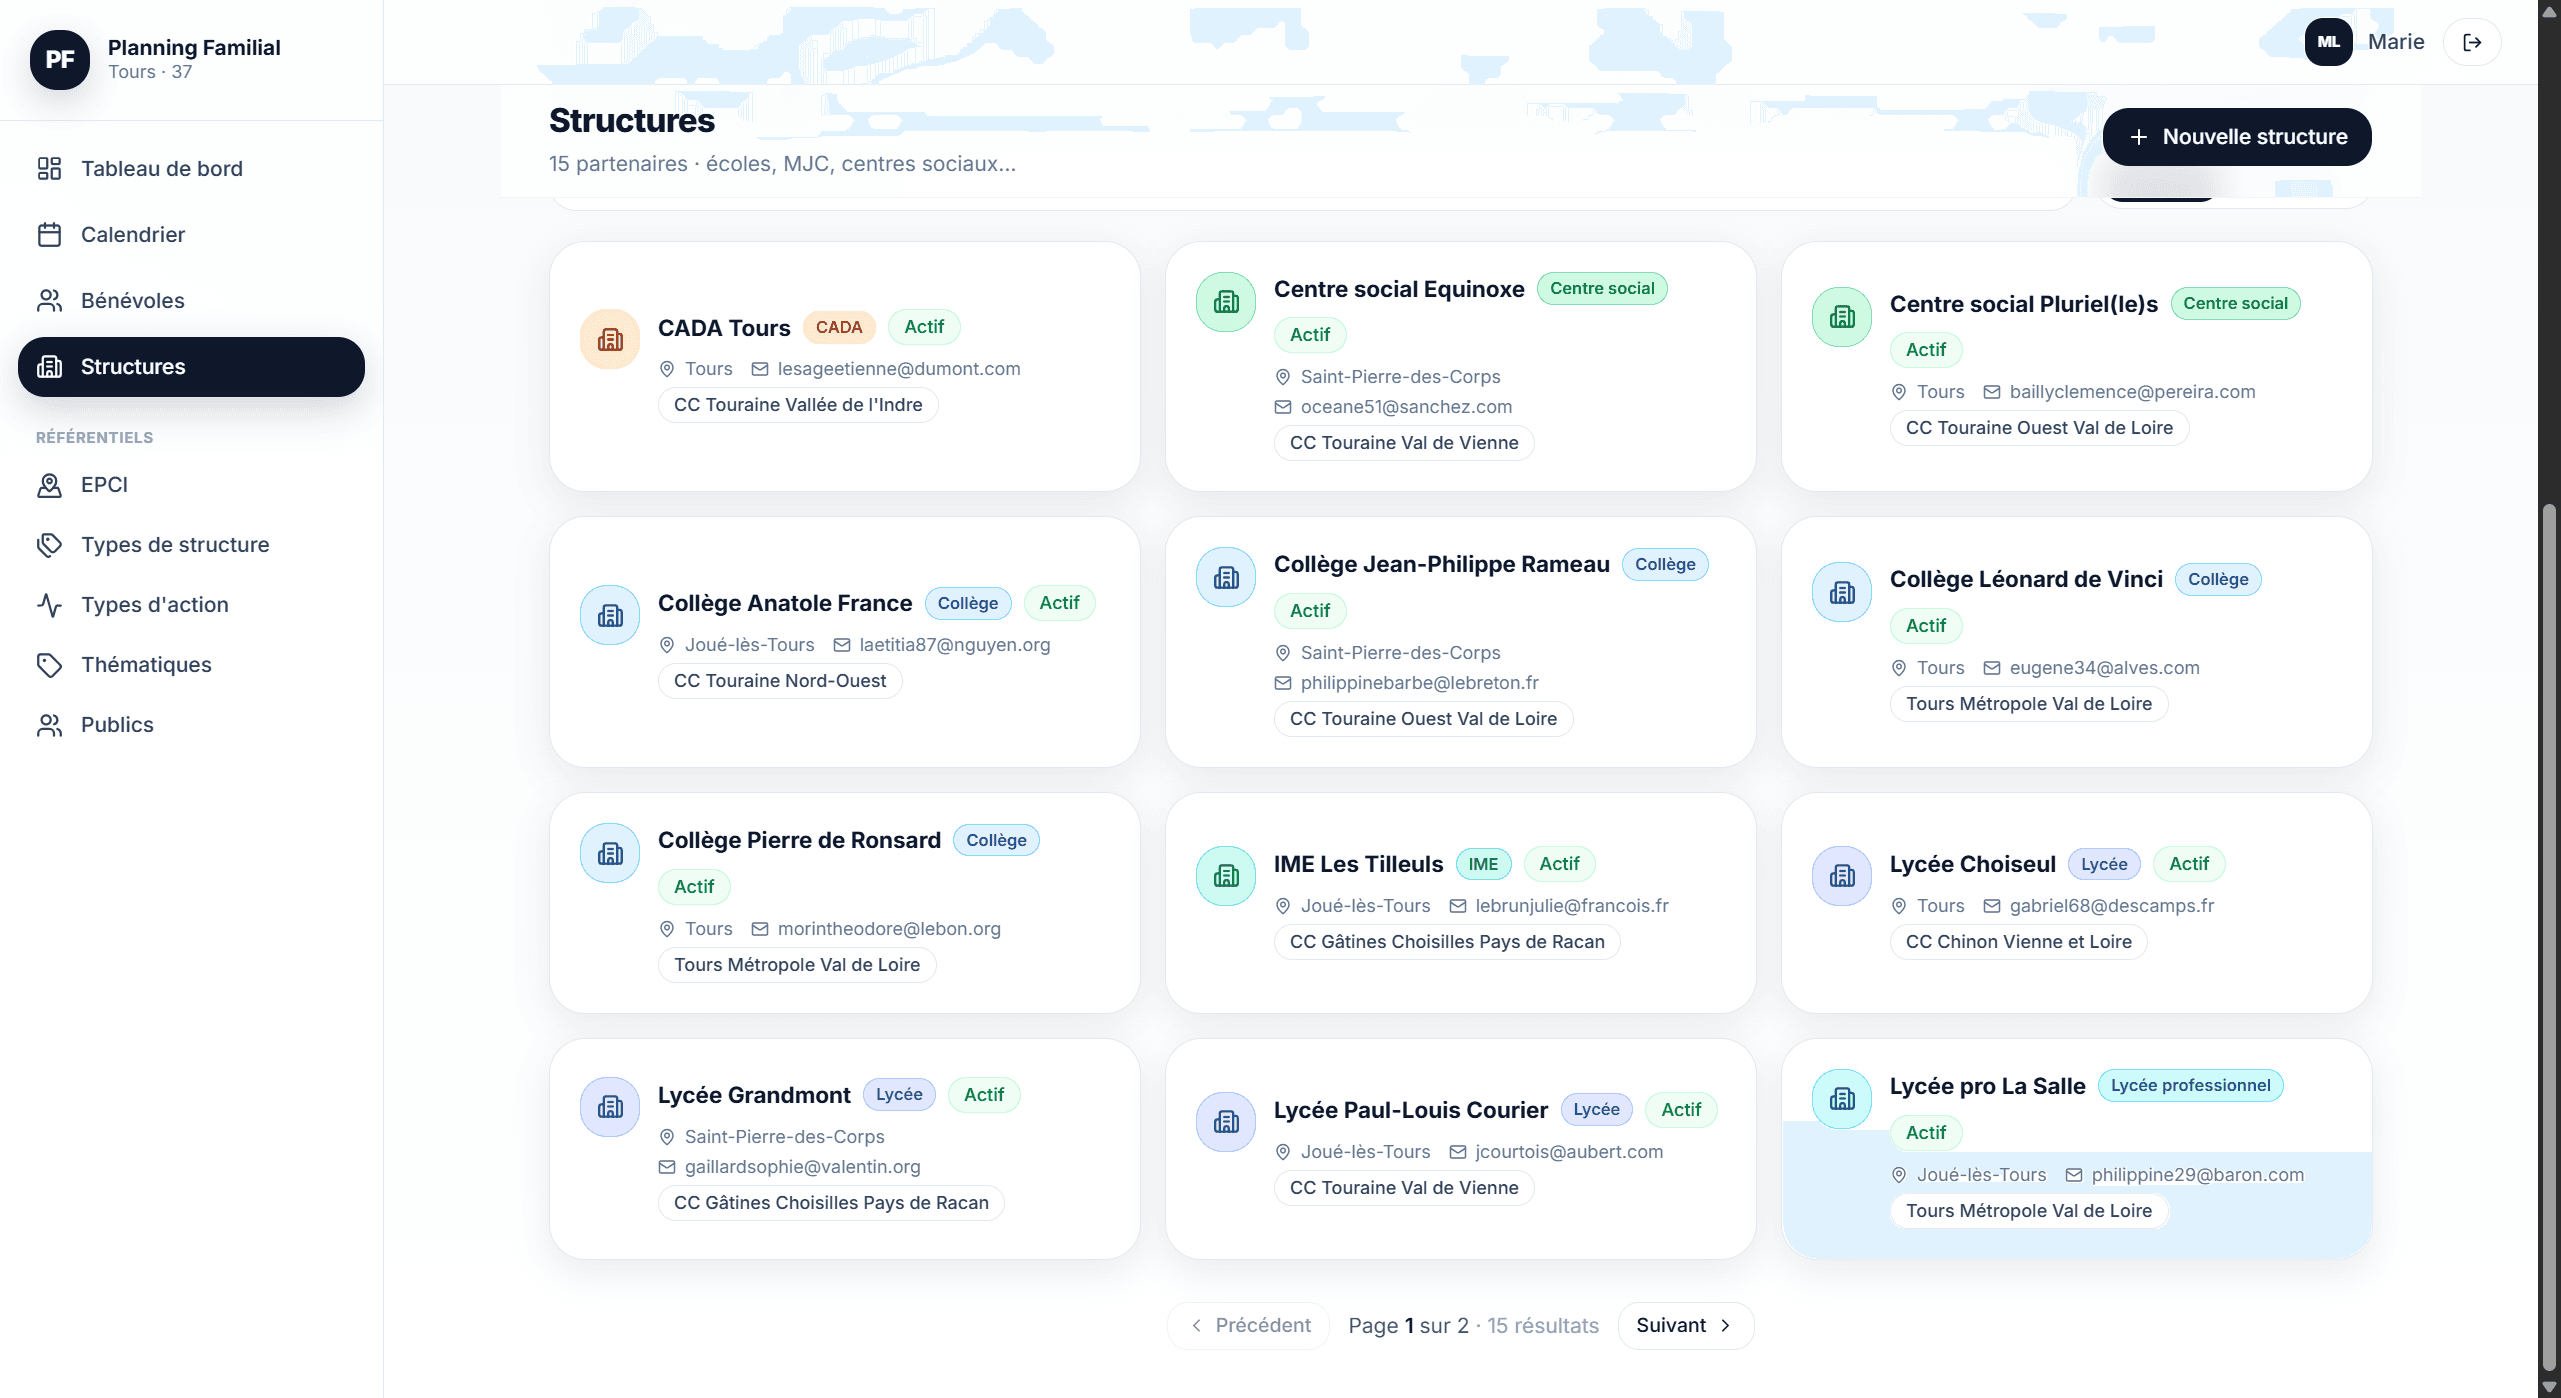Click the Précédent pagination button
Screen dimensions: 2561x1398
pyautogui.click(x=1248, y=1325)
